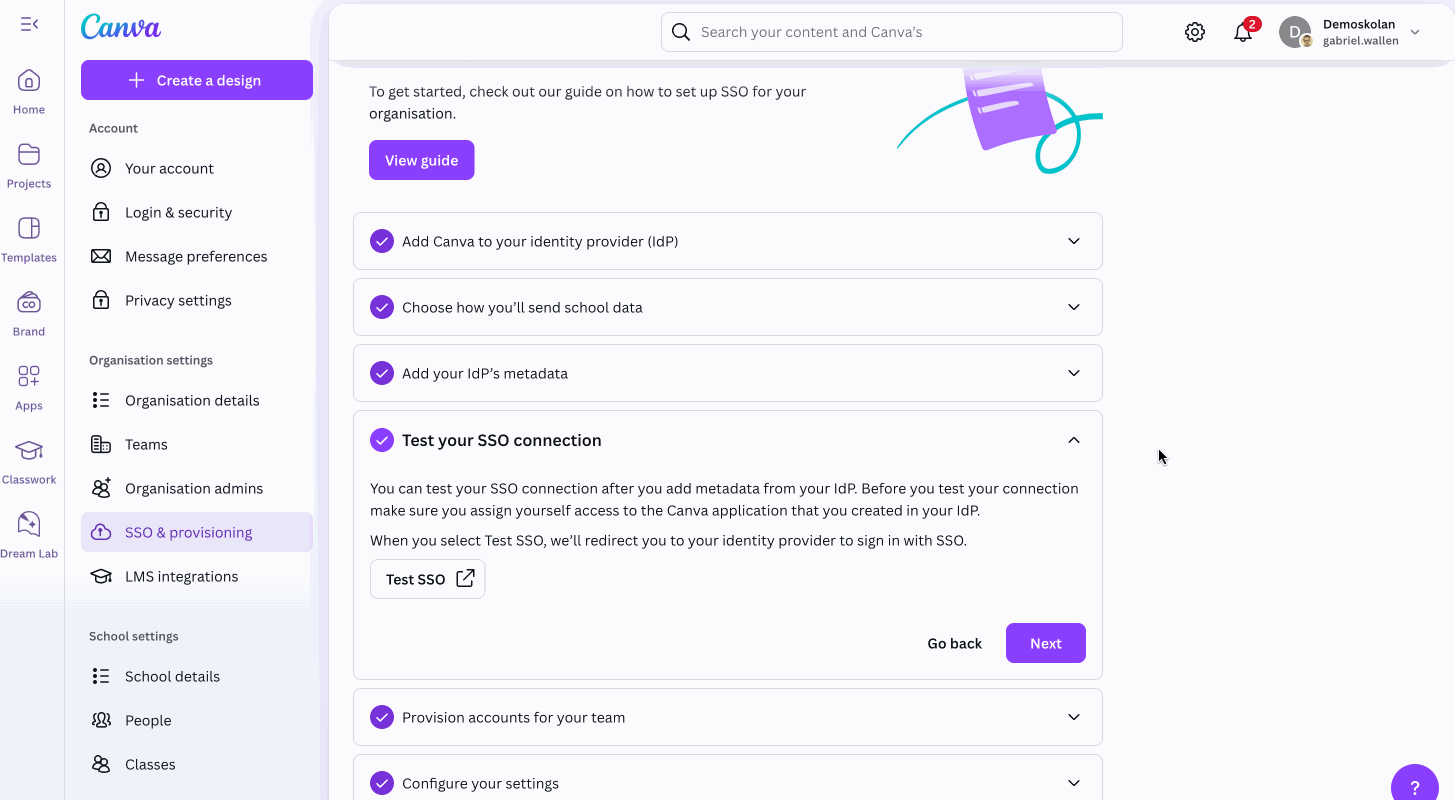Open the Templates icon in sidebar
Viewport: 1455px width, 800px height.
tap(29, 229)
